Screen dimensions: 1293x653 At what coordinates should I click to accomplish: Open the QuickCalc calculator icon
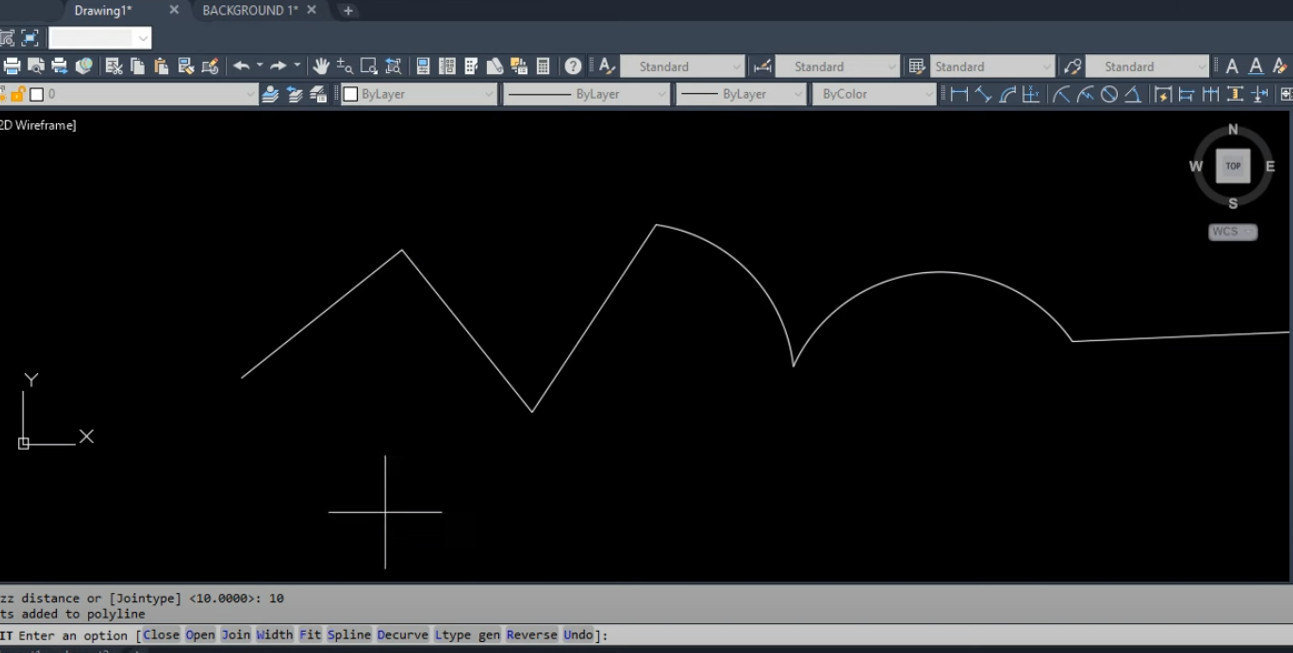coord(543,67)
